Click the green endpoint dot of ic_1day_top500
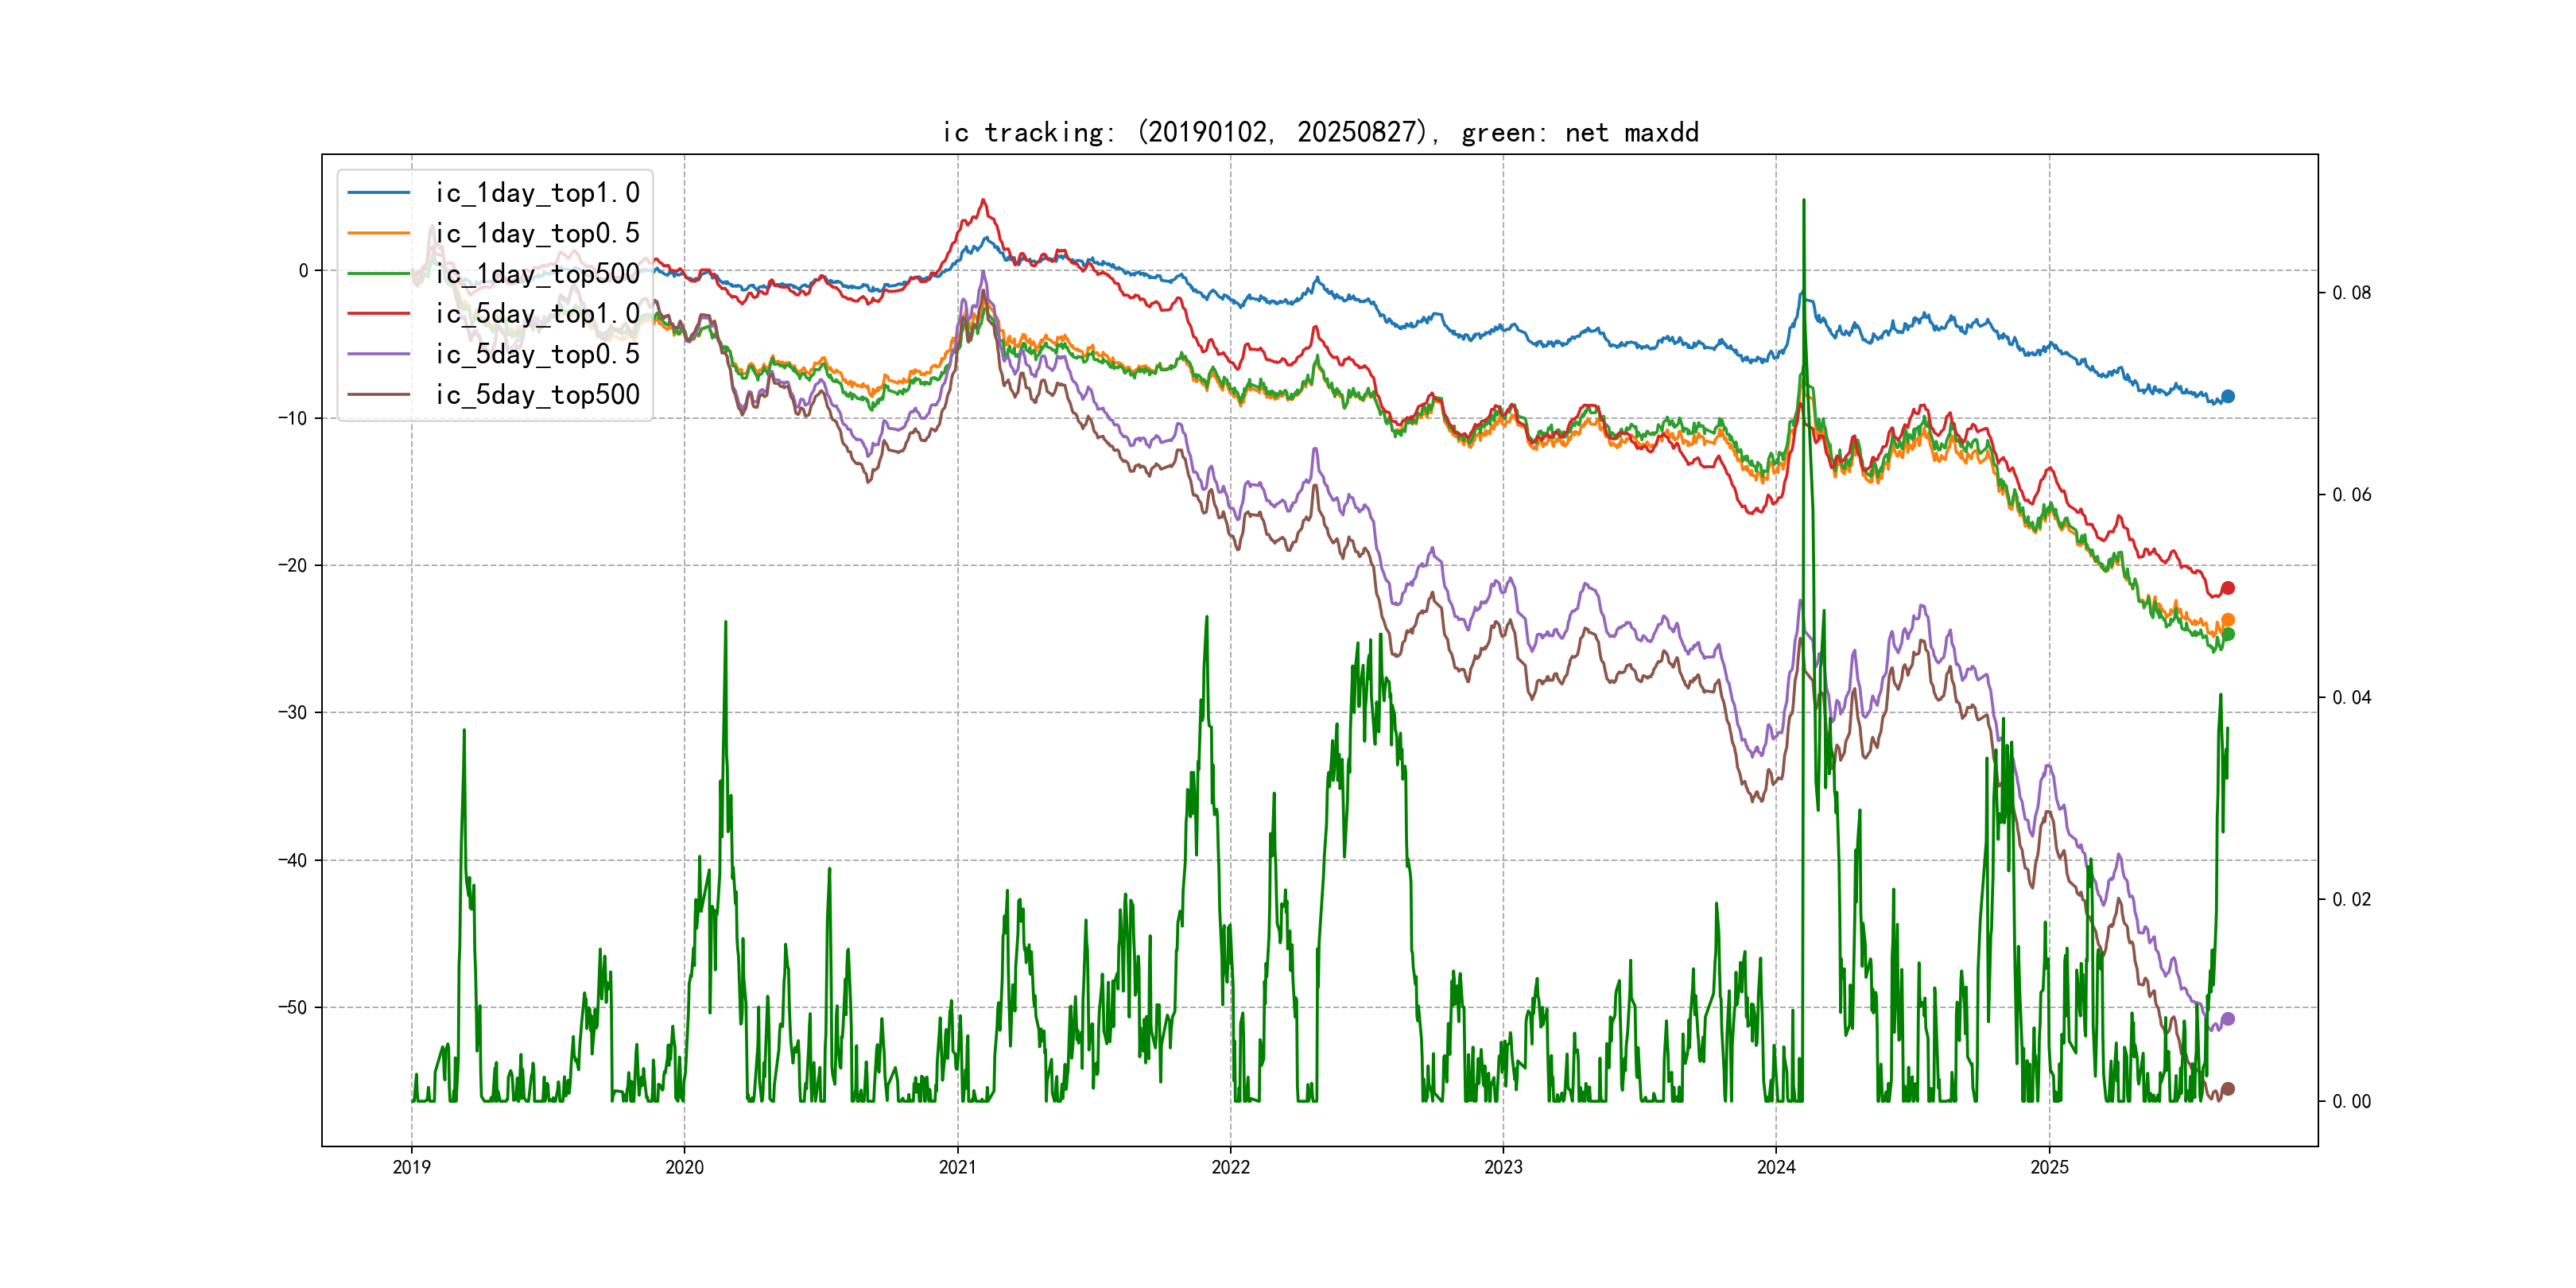The width and height of the screenshot is (2576, 1288). [2227, 634]
